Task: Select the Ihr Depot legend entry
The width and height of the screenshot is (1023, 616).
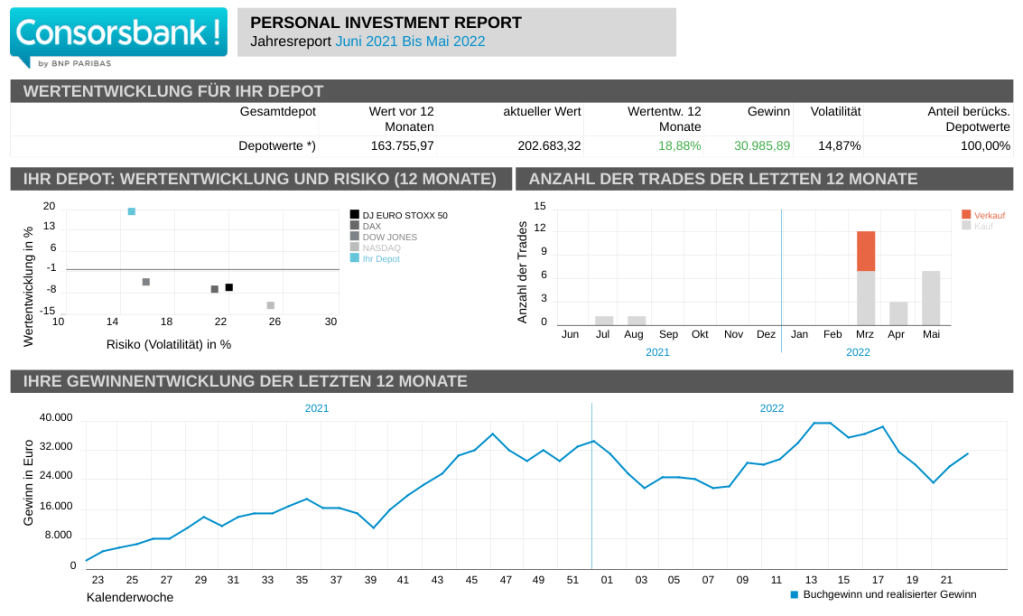Action: click(x=380, y=259)
